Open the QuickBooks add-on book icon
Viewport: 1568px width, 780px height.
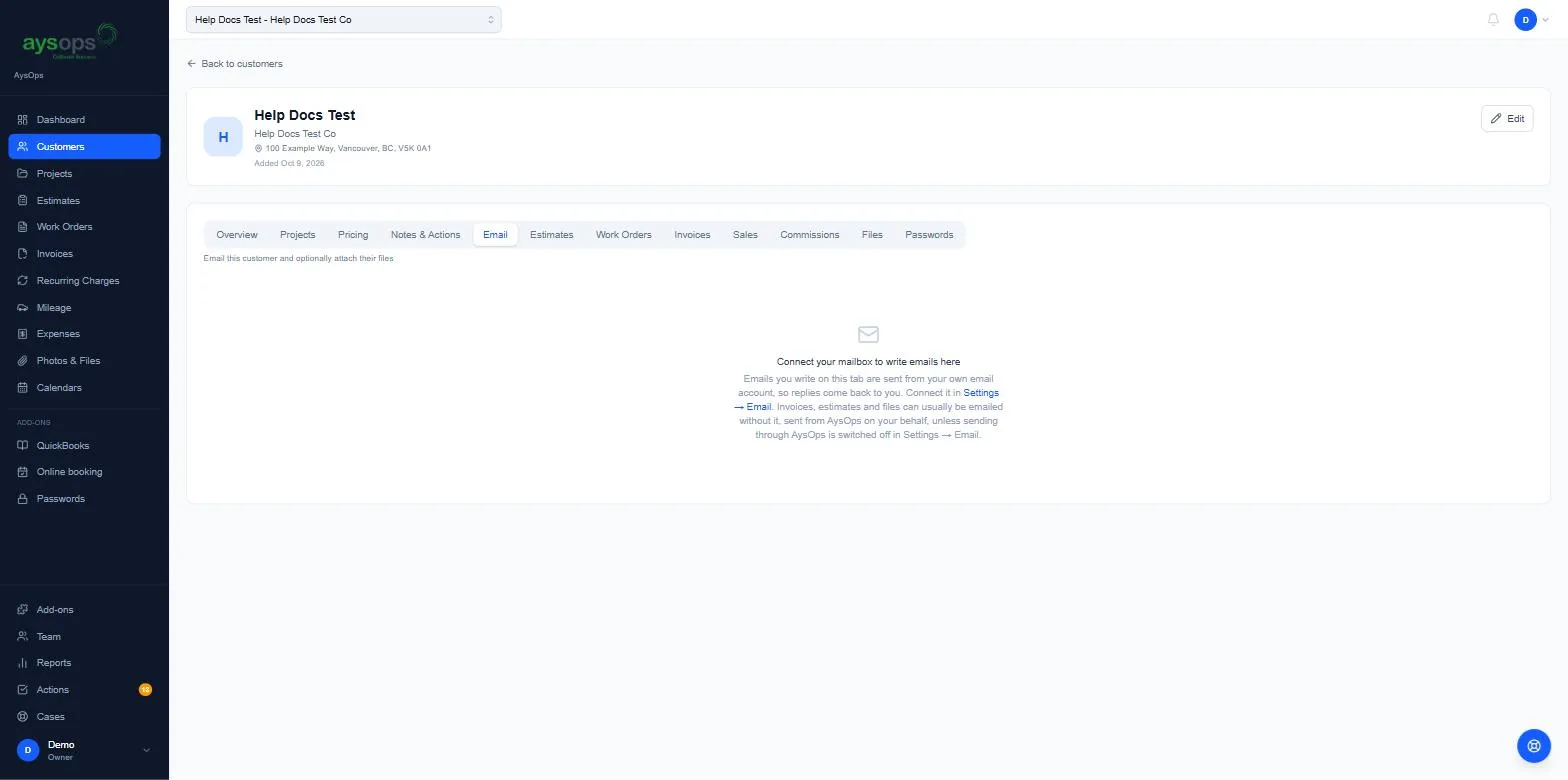(23, 446)
